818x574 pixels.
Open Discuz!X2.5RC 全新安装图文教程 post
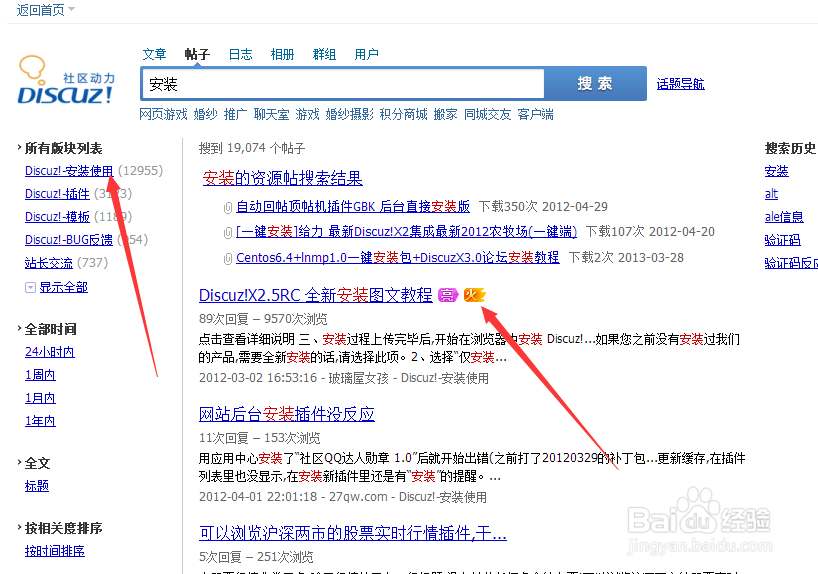click(316, 295)
